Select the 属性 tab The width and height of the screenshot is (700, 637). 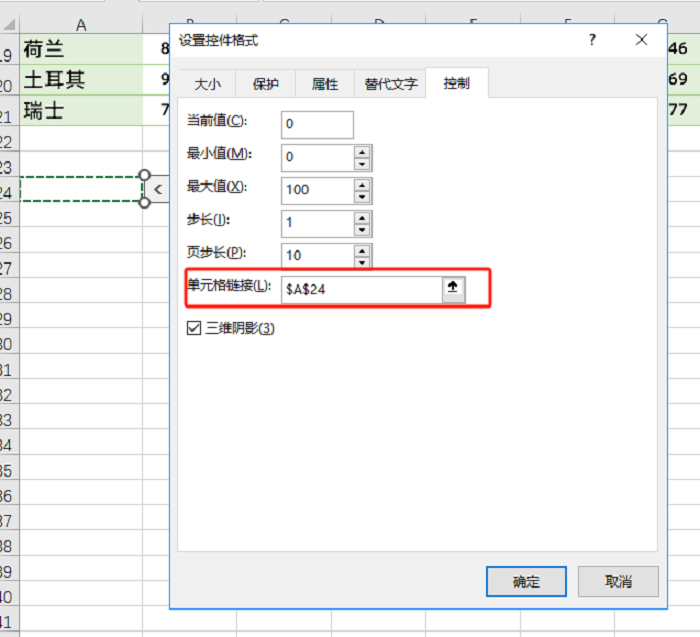click(325, 84)
